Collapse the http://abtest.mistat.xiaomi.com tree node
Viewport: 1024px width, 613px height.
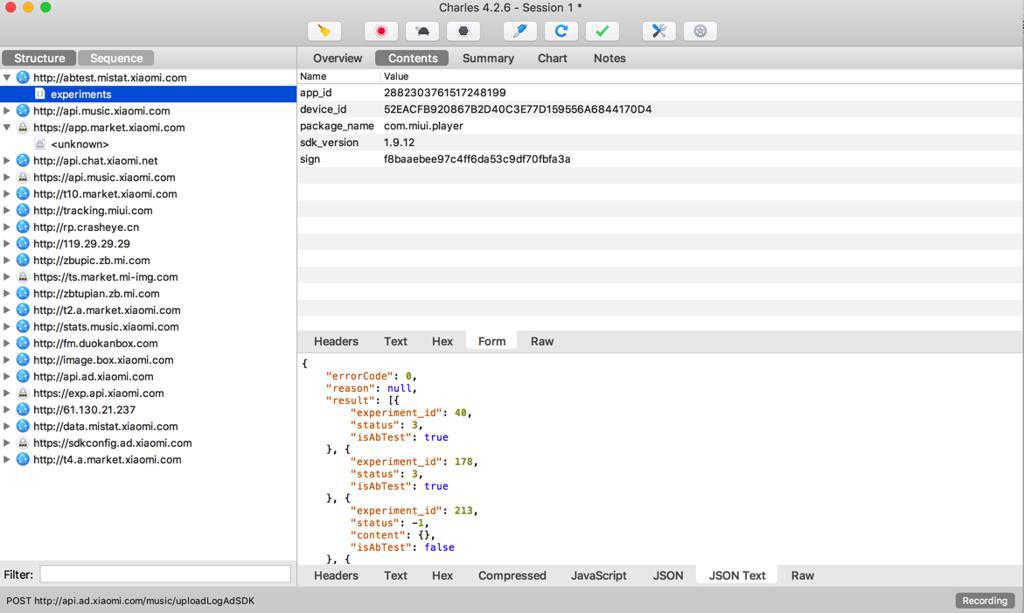7,77
